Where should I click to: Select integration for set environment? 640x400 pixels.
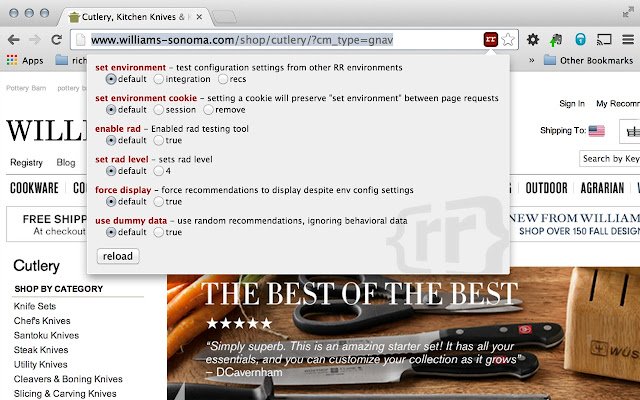[158, 79]
